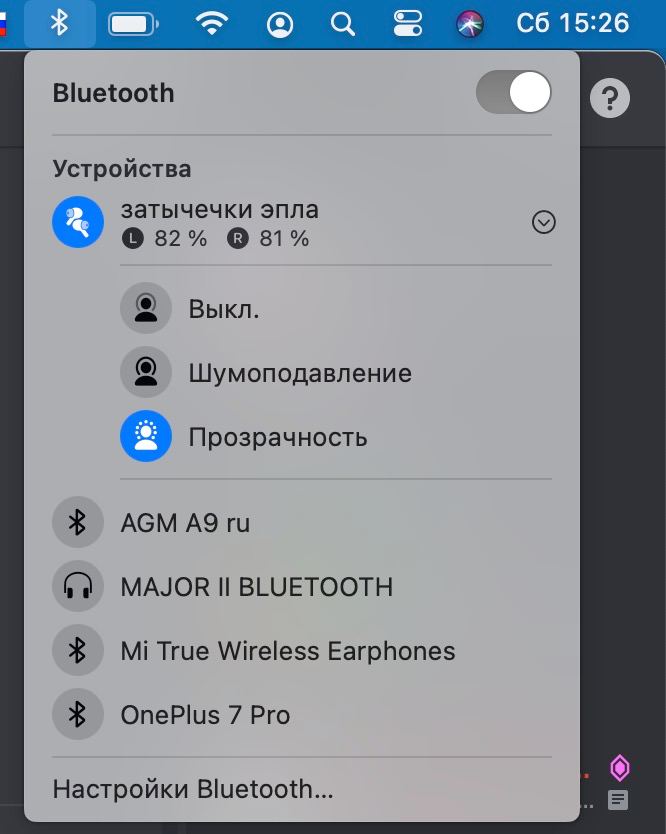Connect Mi True Wireless Earphones

pos(302,650)
